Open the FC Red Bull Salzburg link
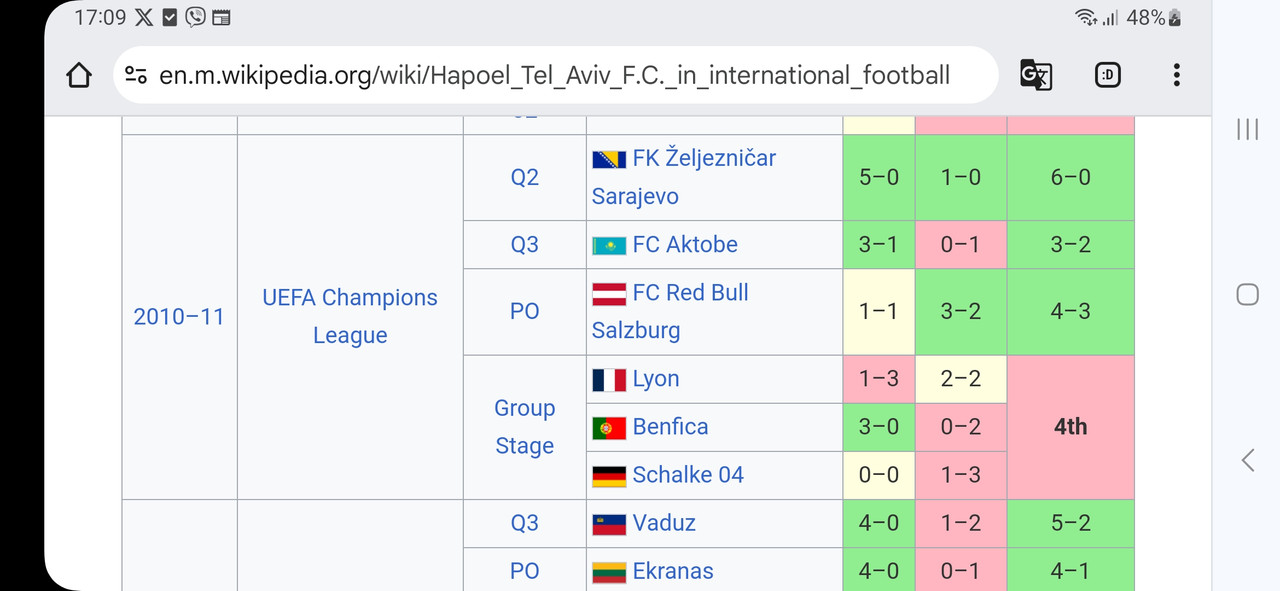1280x591 pixels. 670,311
